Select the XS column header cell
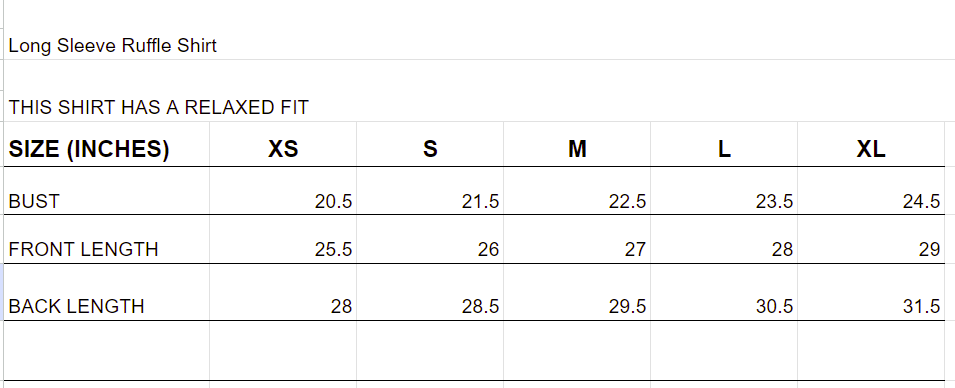This screenshot has width=955, height=388. coord(283,144)
